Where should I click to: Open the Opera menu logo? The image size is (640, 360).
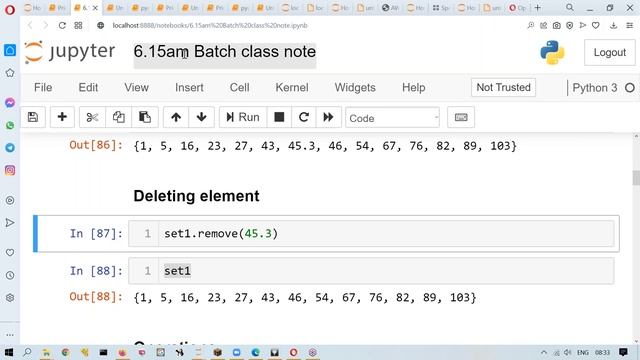[9, 9]
